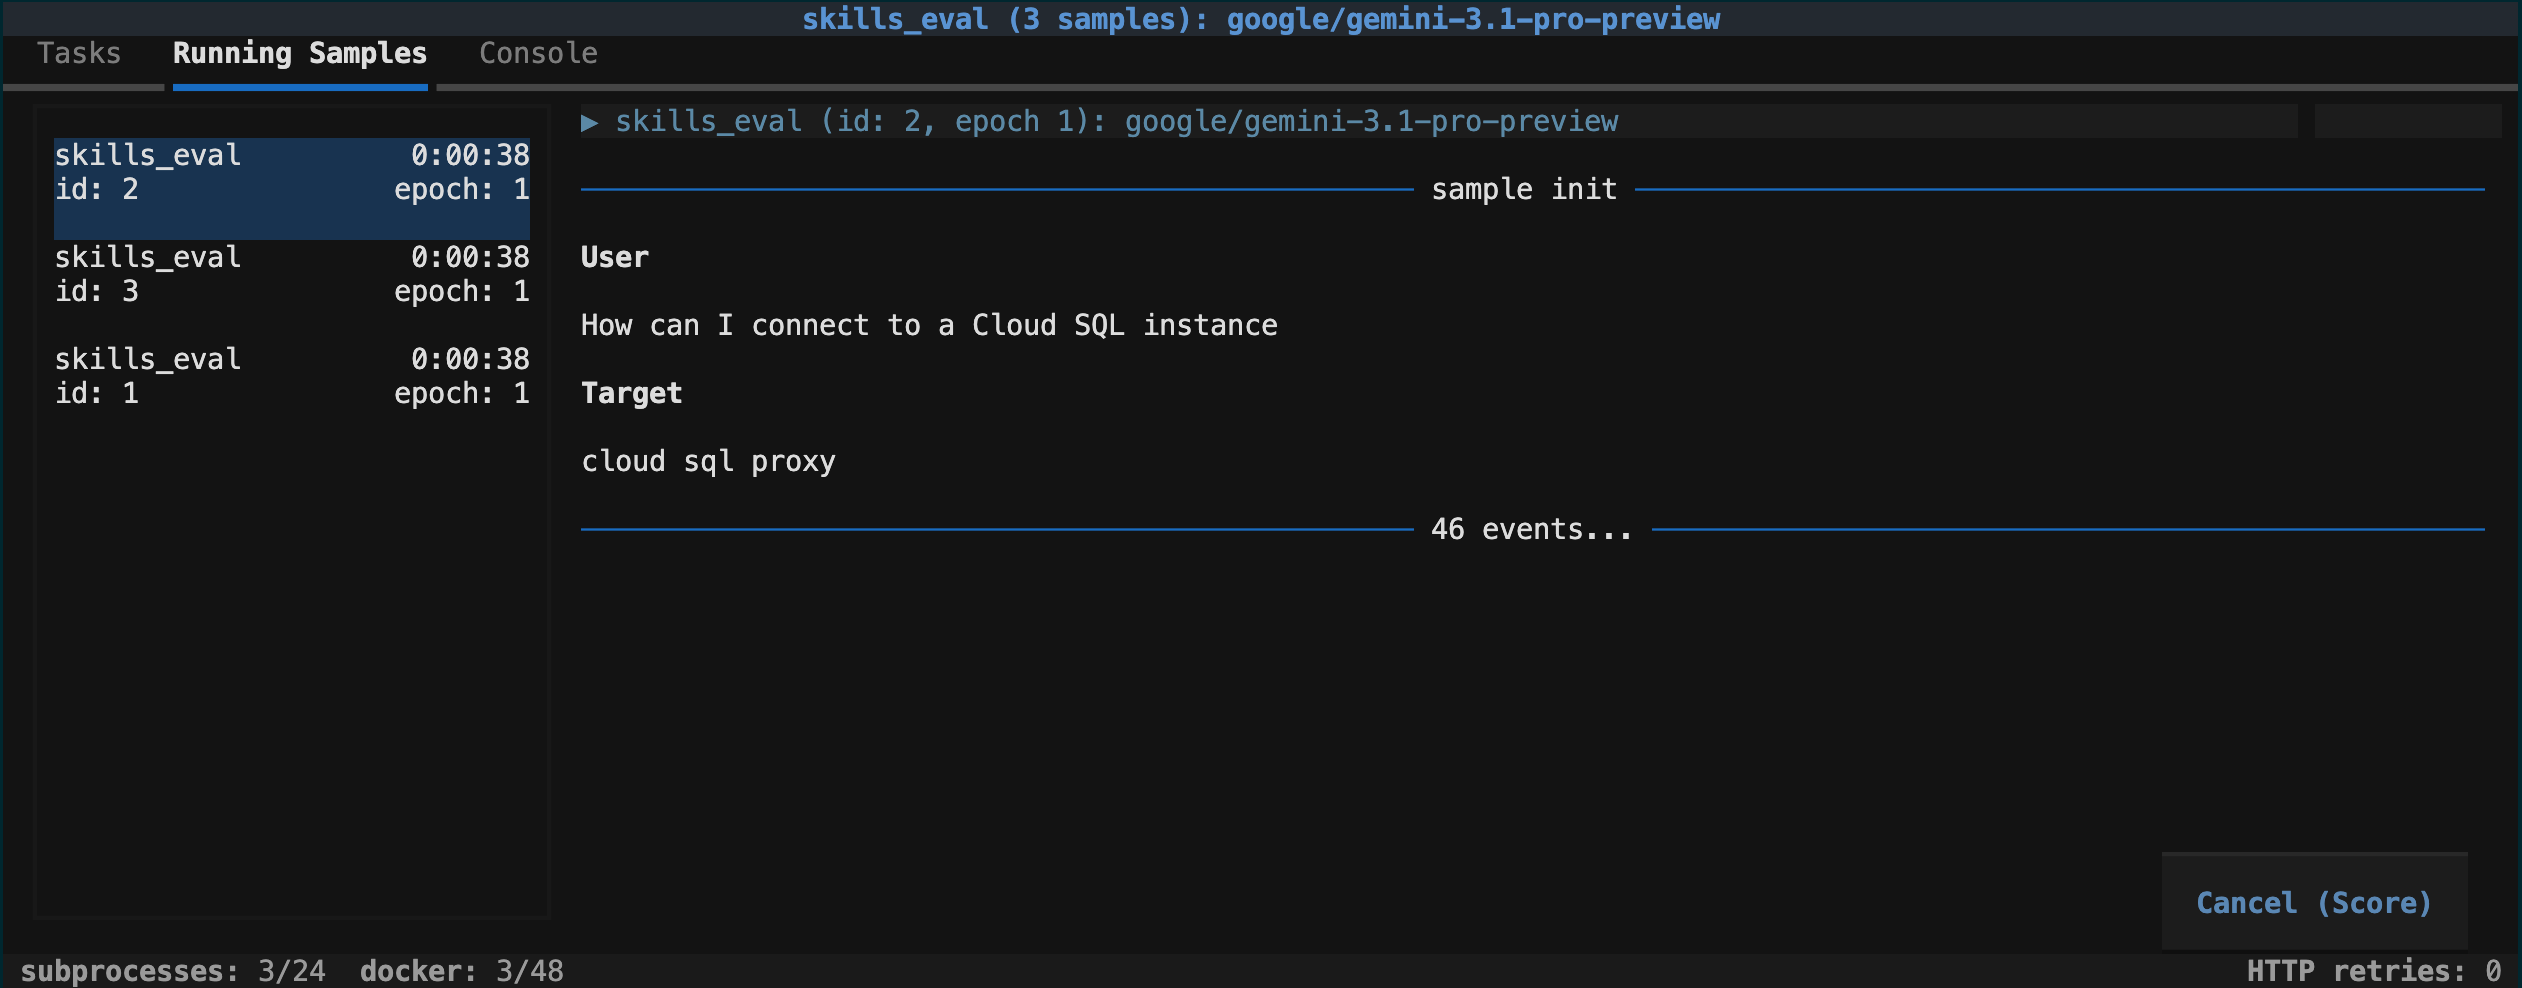Click the 'sample init' section label

pos(1524,189)
